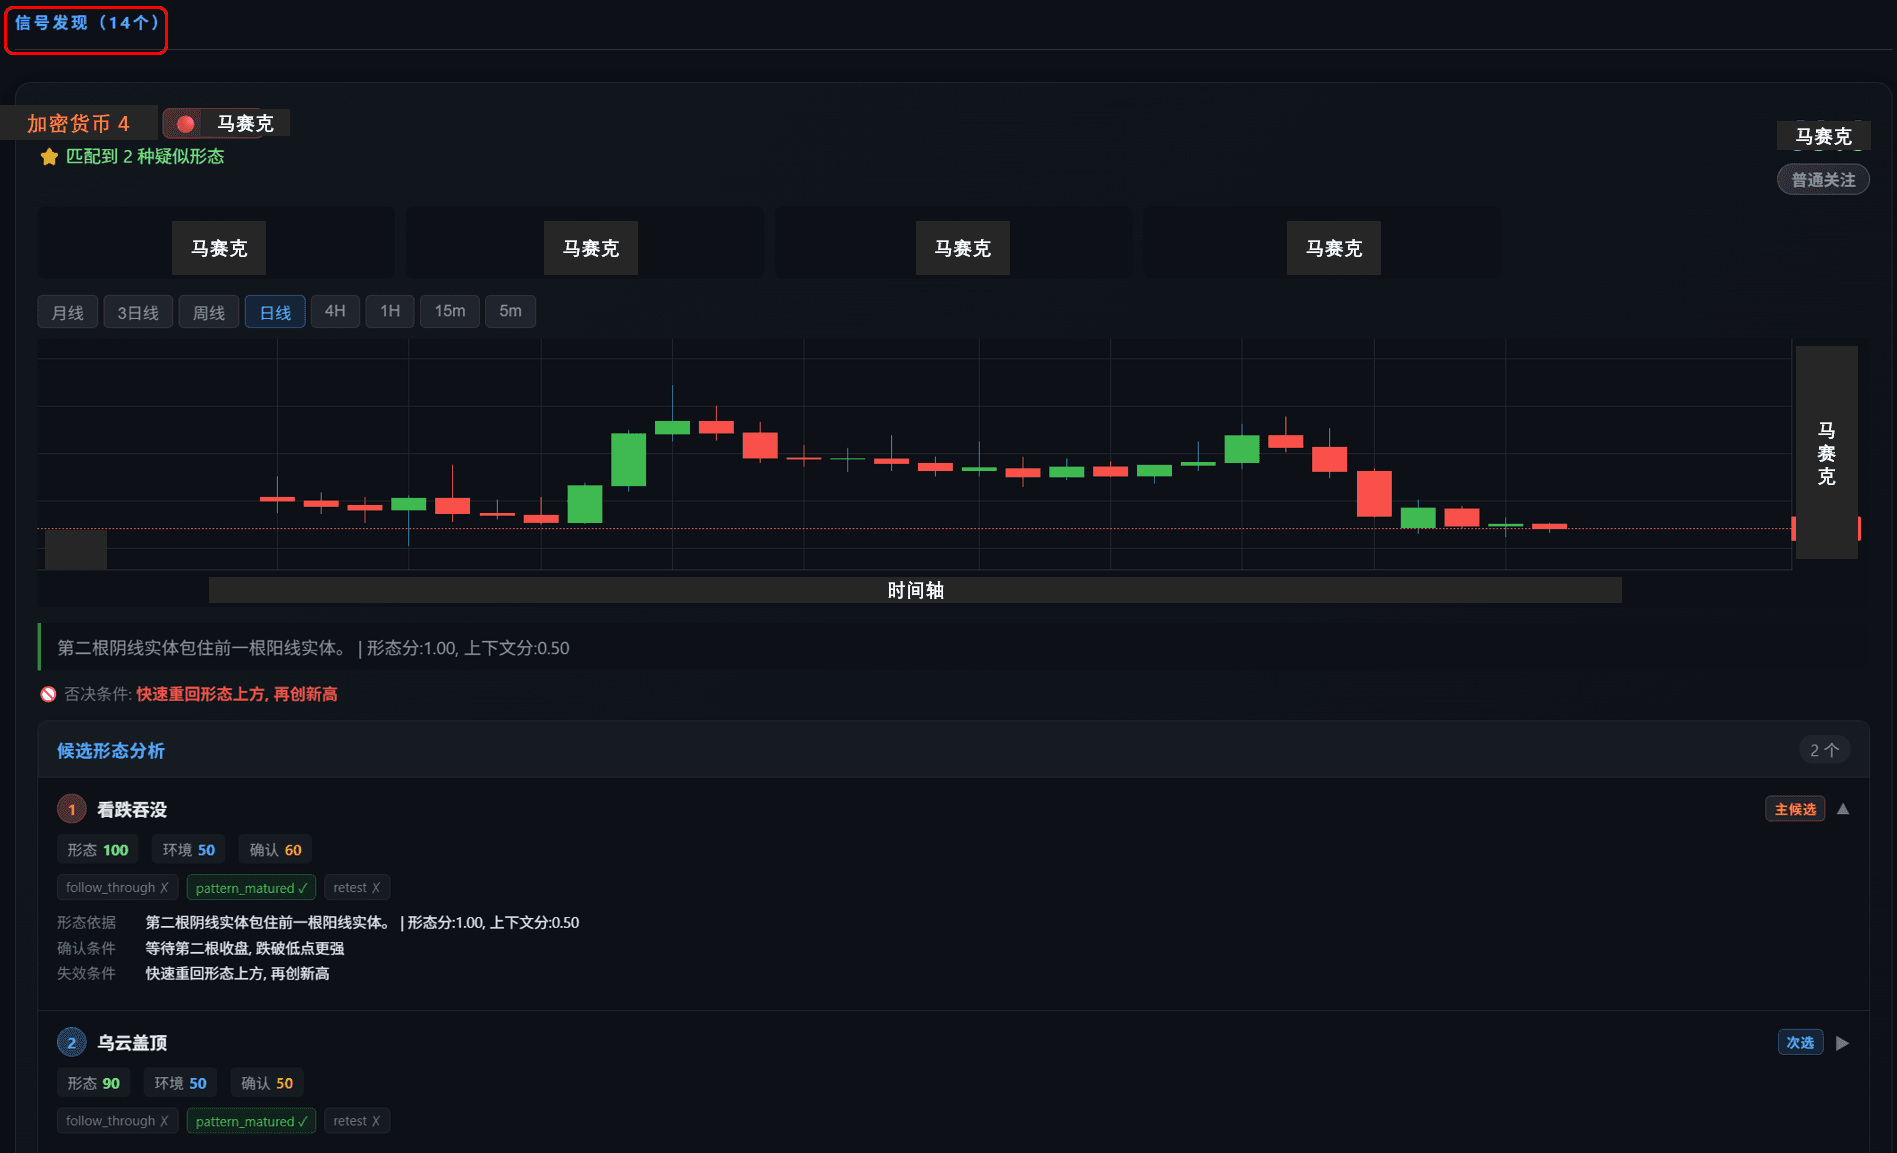Click the 2个 candidate count badge
1897x1153 pixels.
pyautogui.click(x=1823, y=750)
